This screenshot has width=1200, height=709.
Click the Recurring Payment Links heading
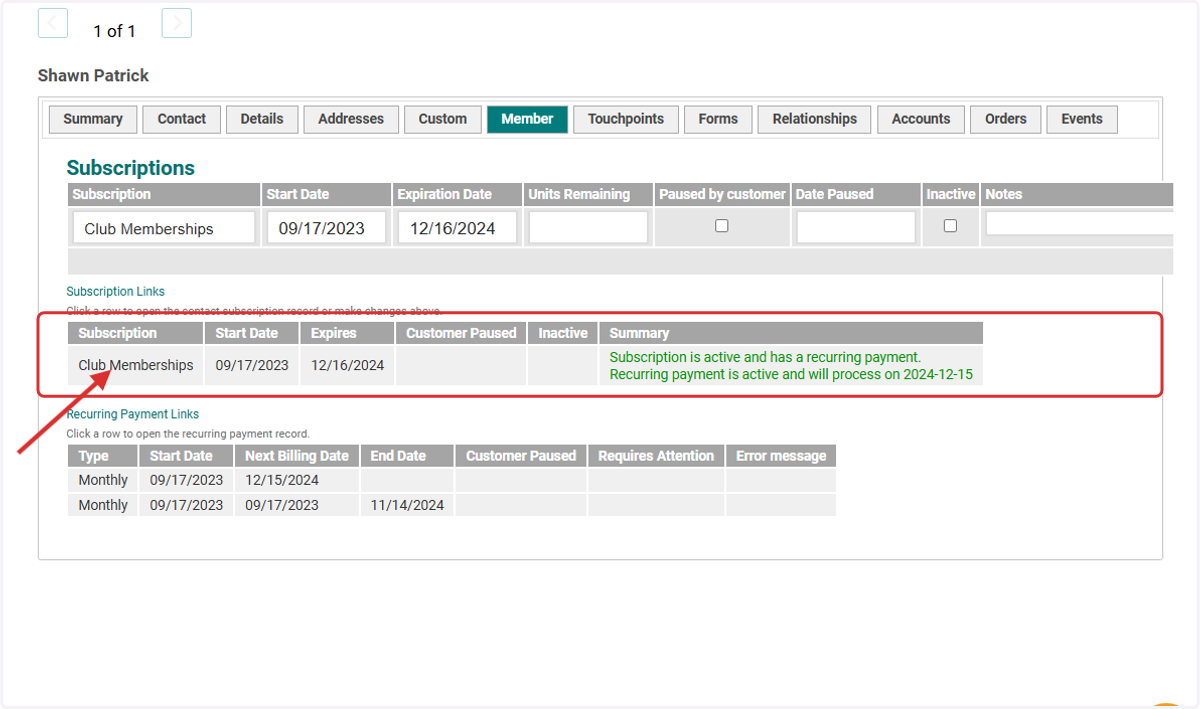point(132,414)
